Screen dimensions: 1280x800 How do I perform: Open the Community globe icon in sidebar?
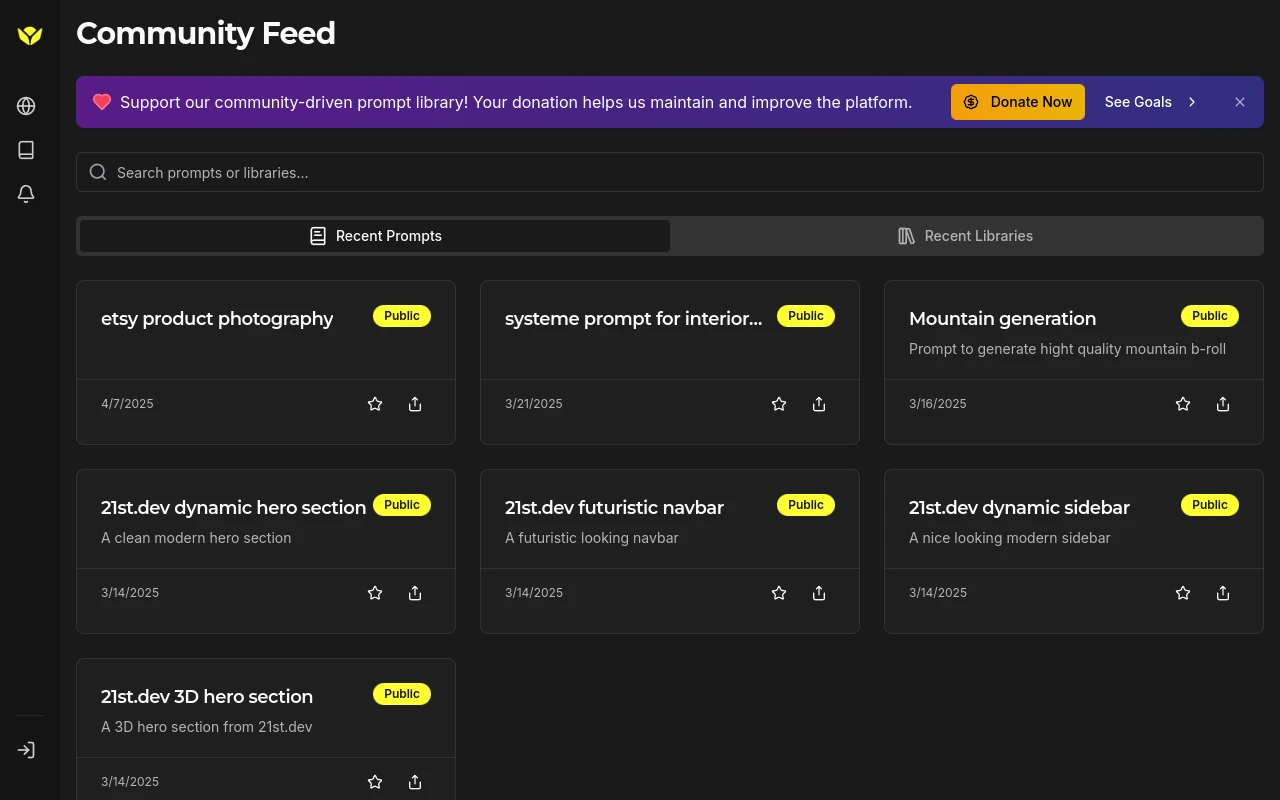(x=26, y=106)
